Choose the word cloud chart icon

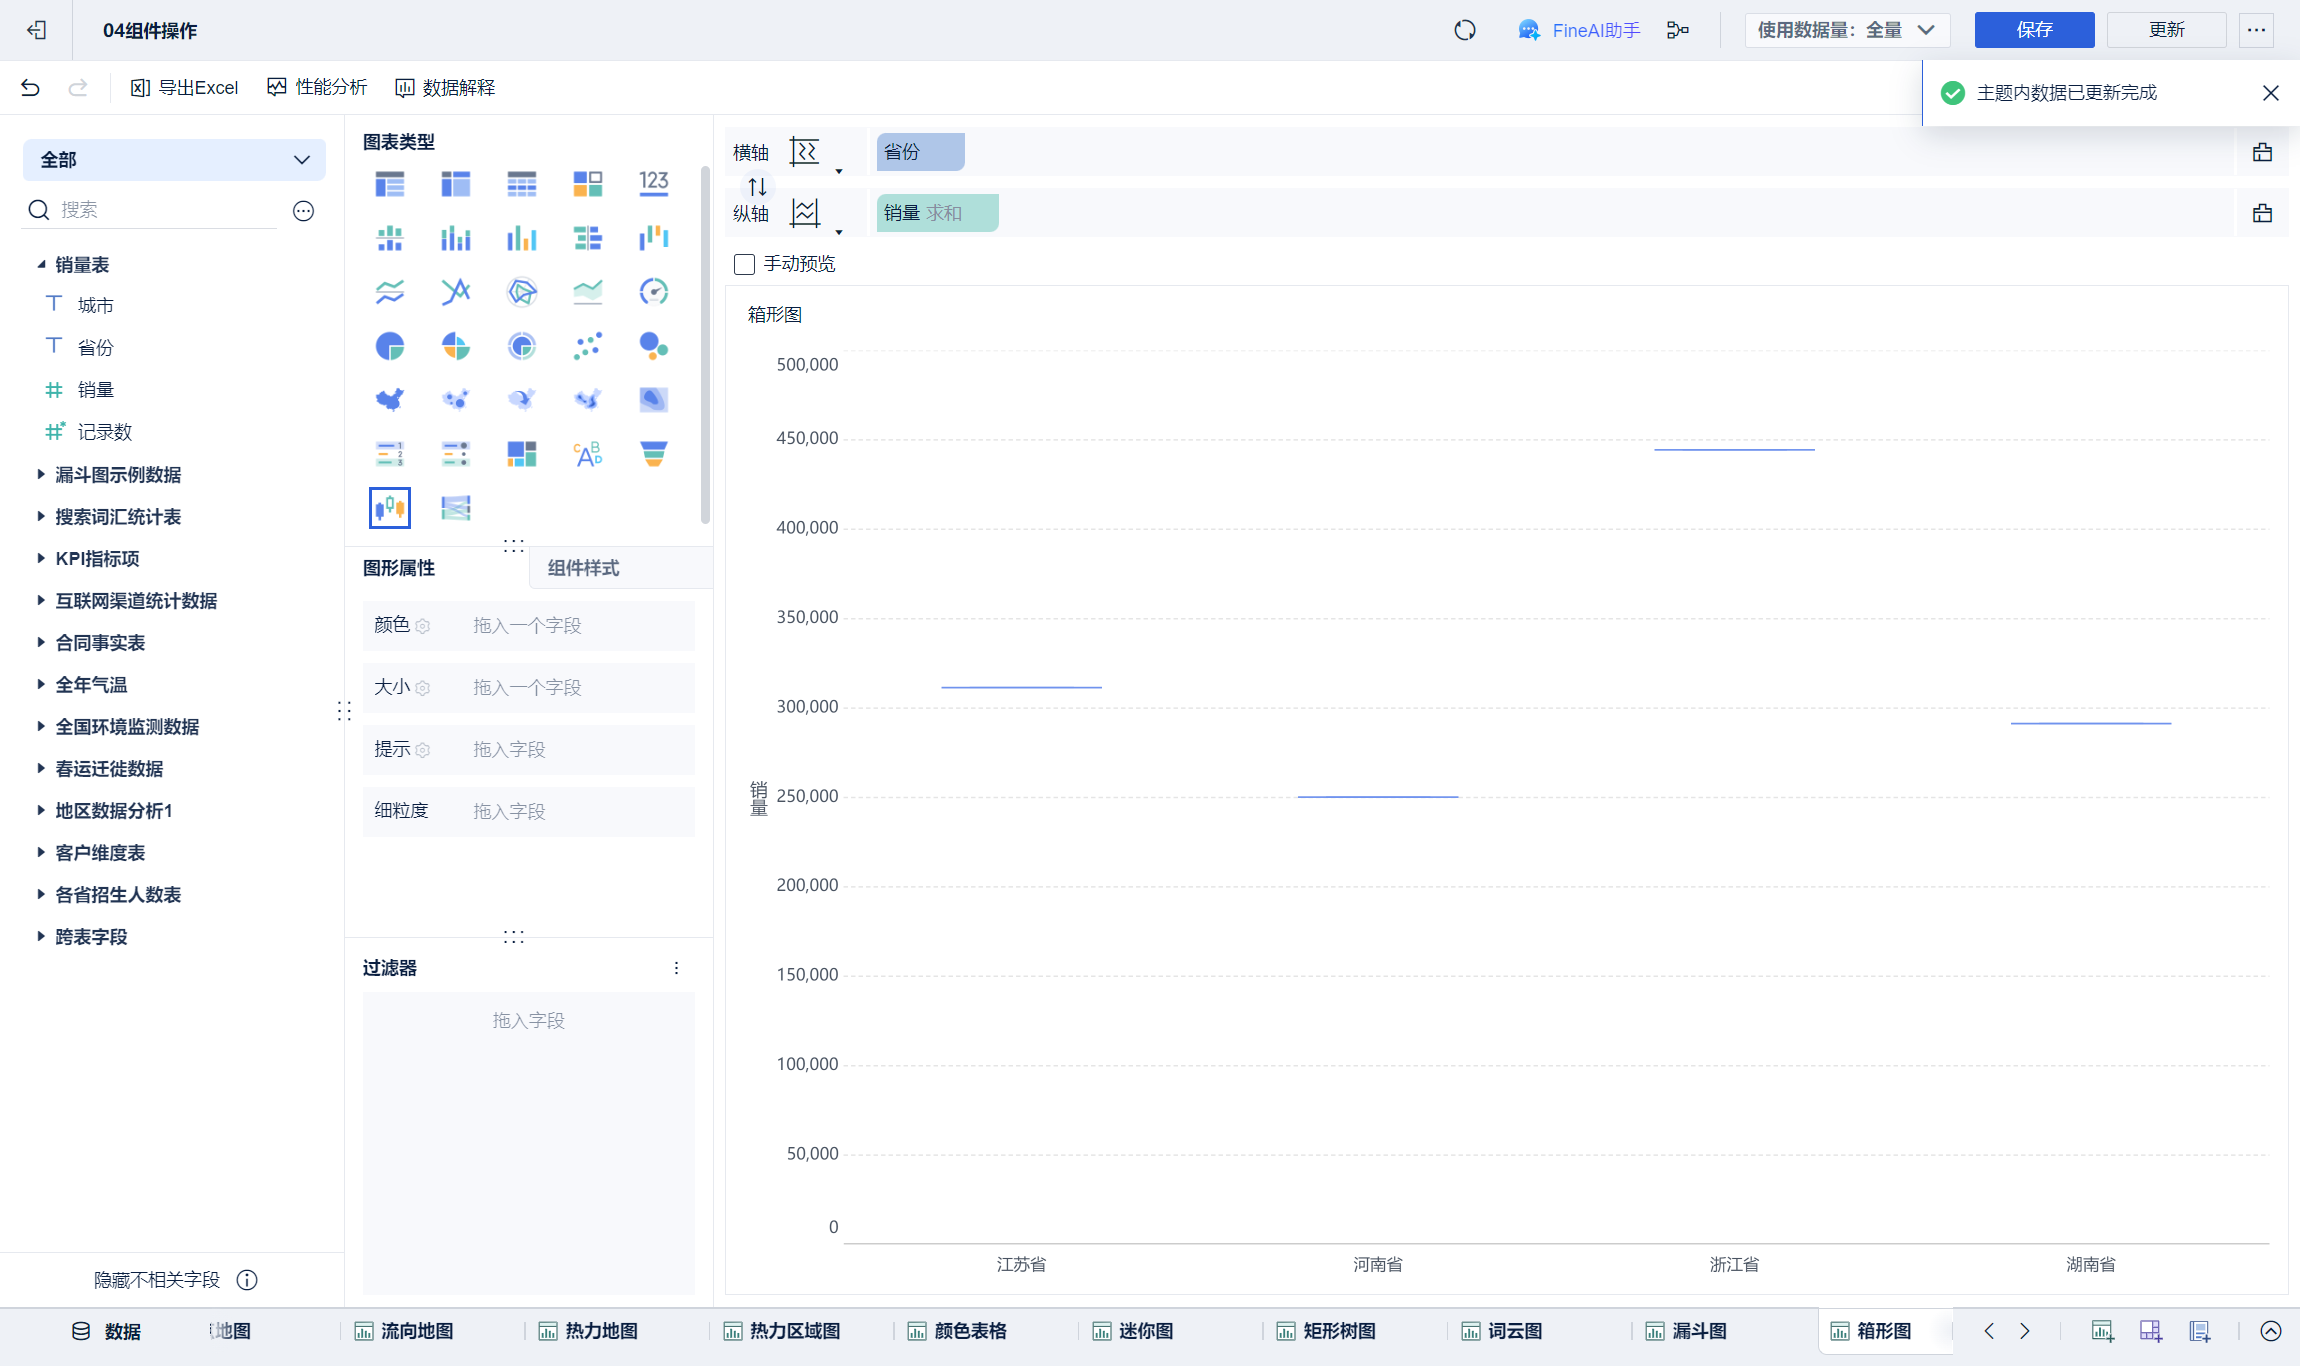tap(587, 454)
